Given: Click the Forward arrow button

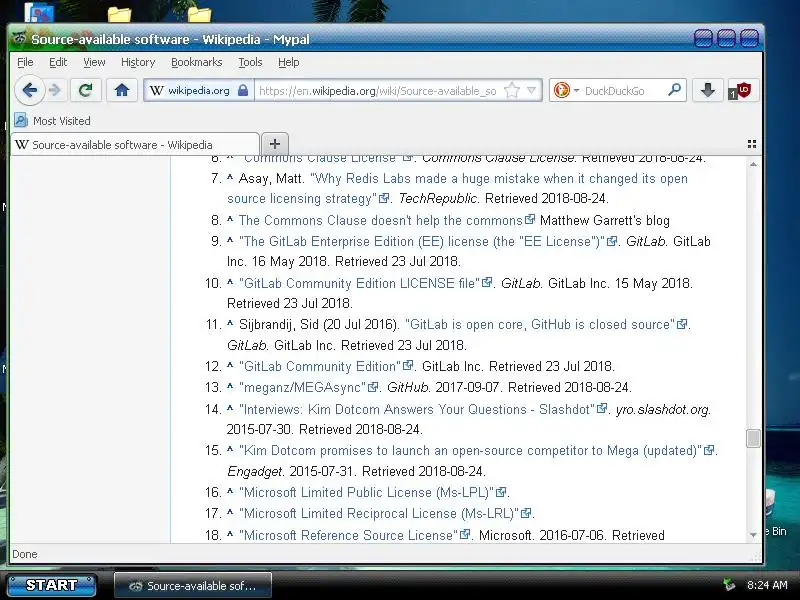Looking at the screenshot, I should [55, 91].
